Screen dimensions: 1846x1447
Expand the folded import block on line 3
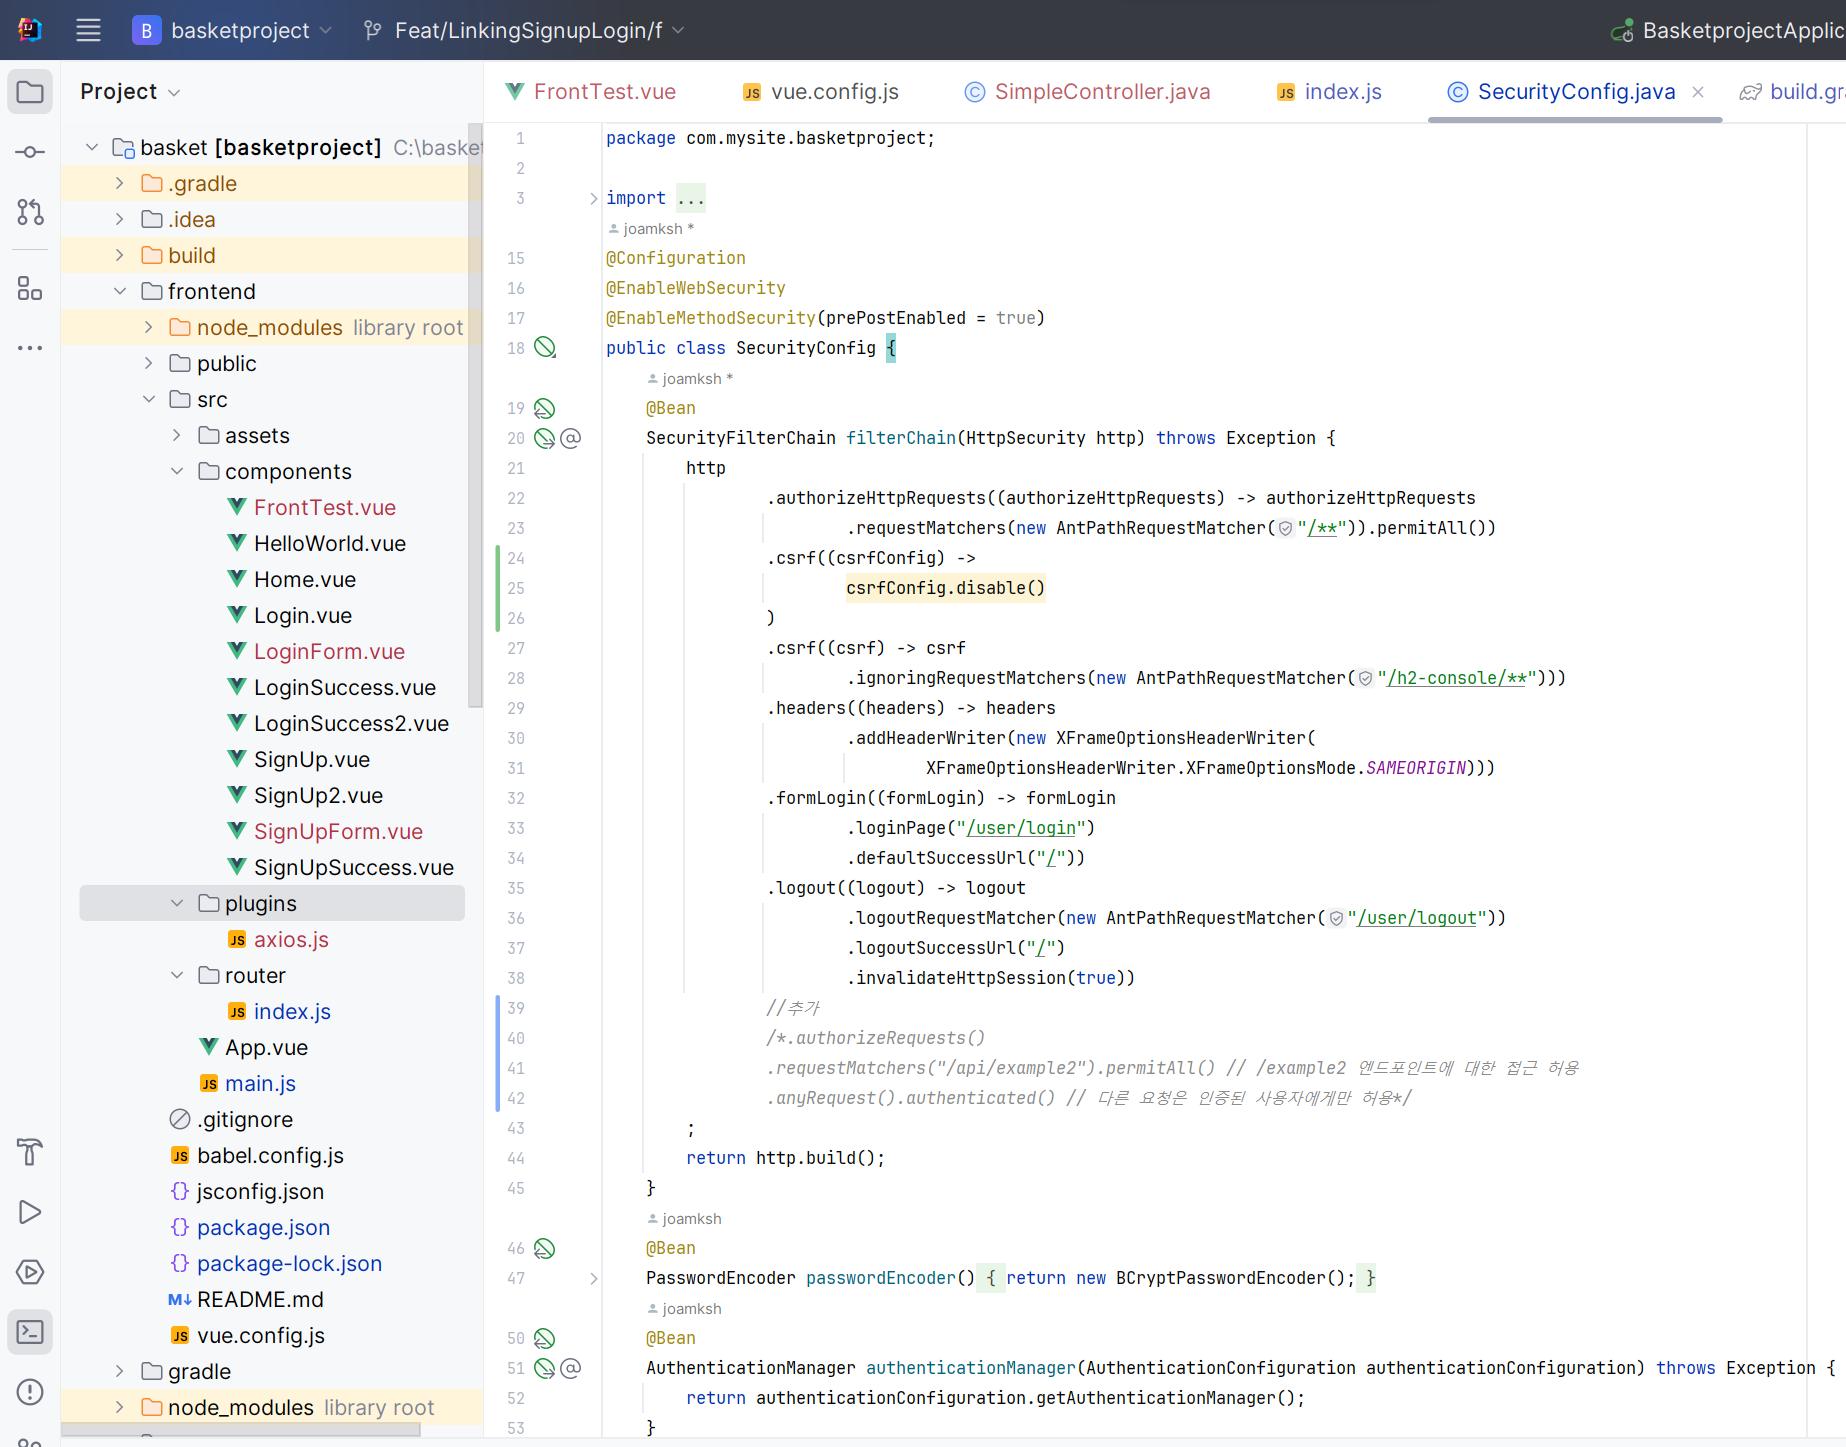point(593,198)
